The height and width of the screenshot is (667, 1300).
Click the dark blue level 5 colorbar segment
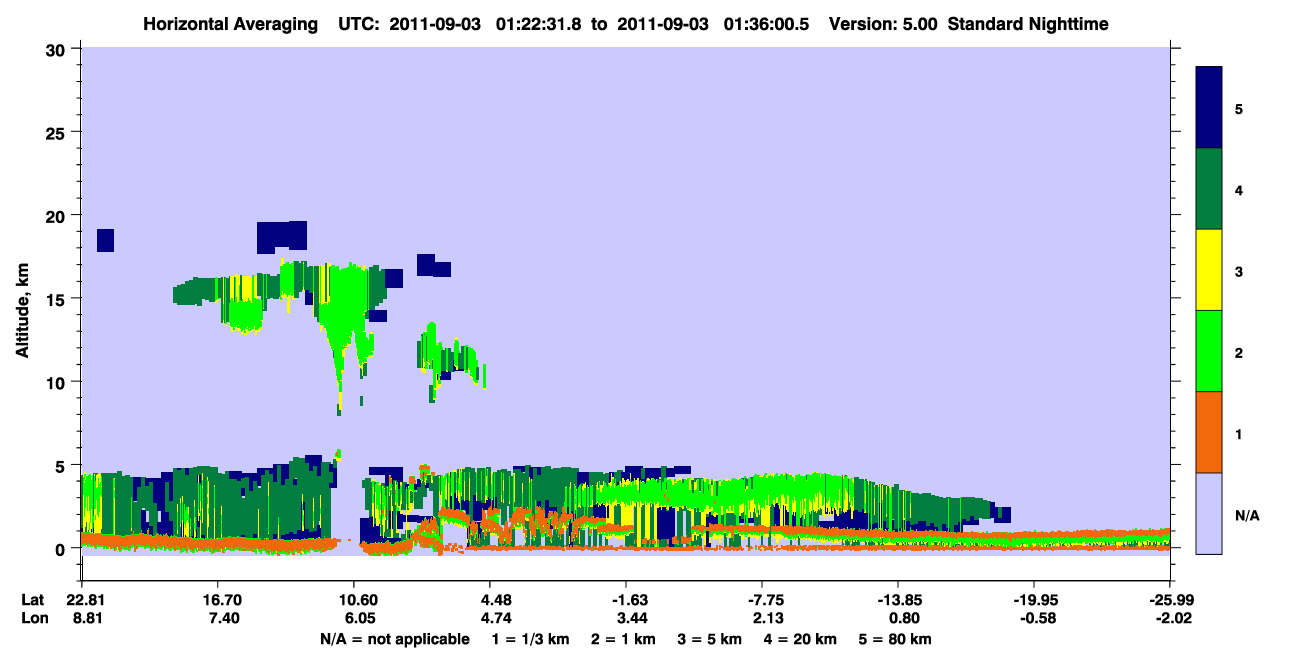tap(1209, 107)
